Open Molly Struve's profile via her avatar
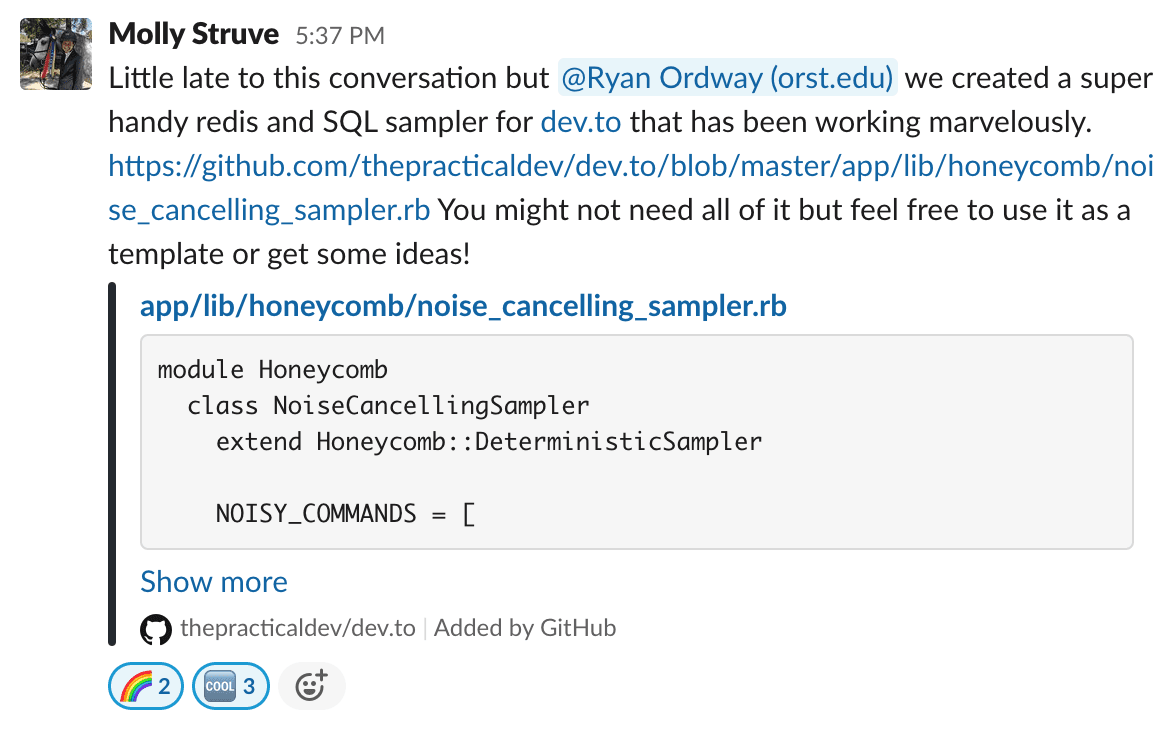 pyautogui.click(x=55, y=54)
